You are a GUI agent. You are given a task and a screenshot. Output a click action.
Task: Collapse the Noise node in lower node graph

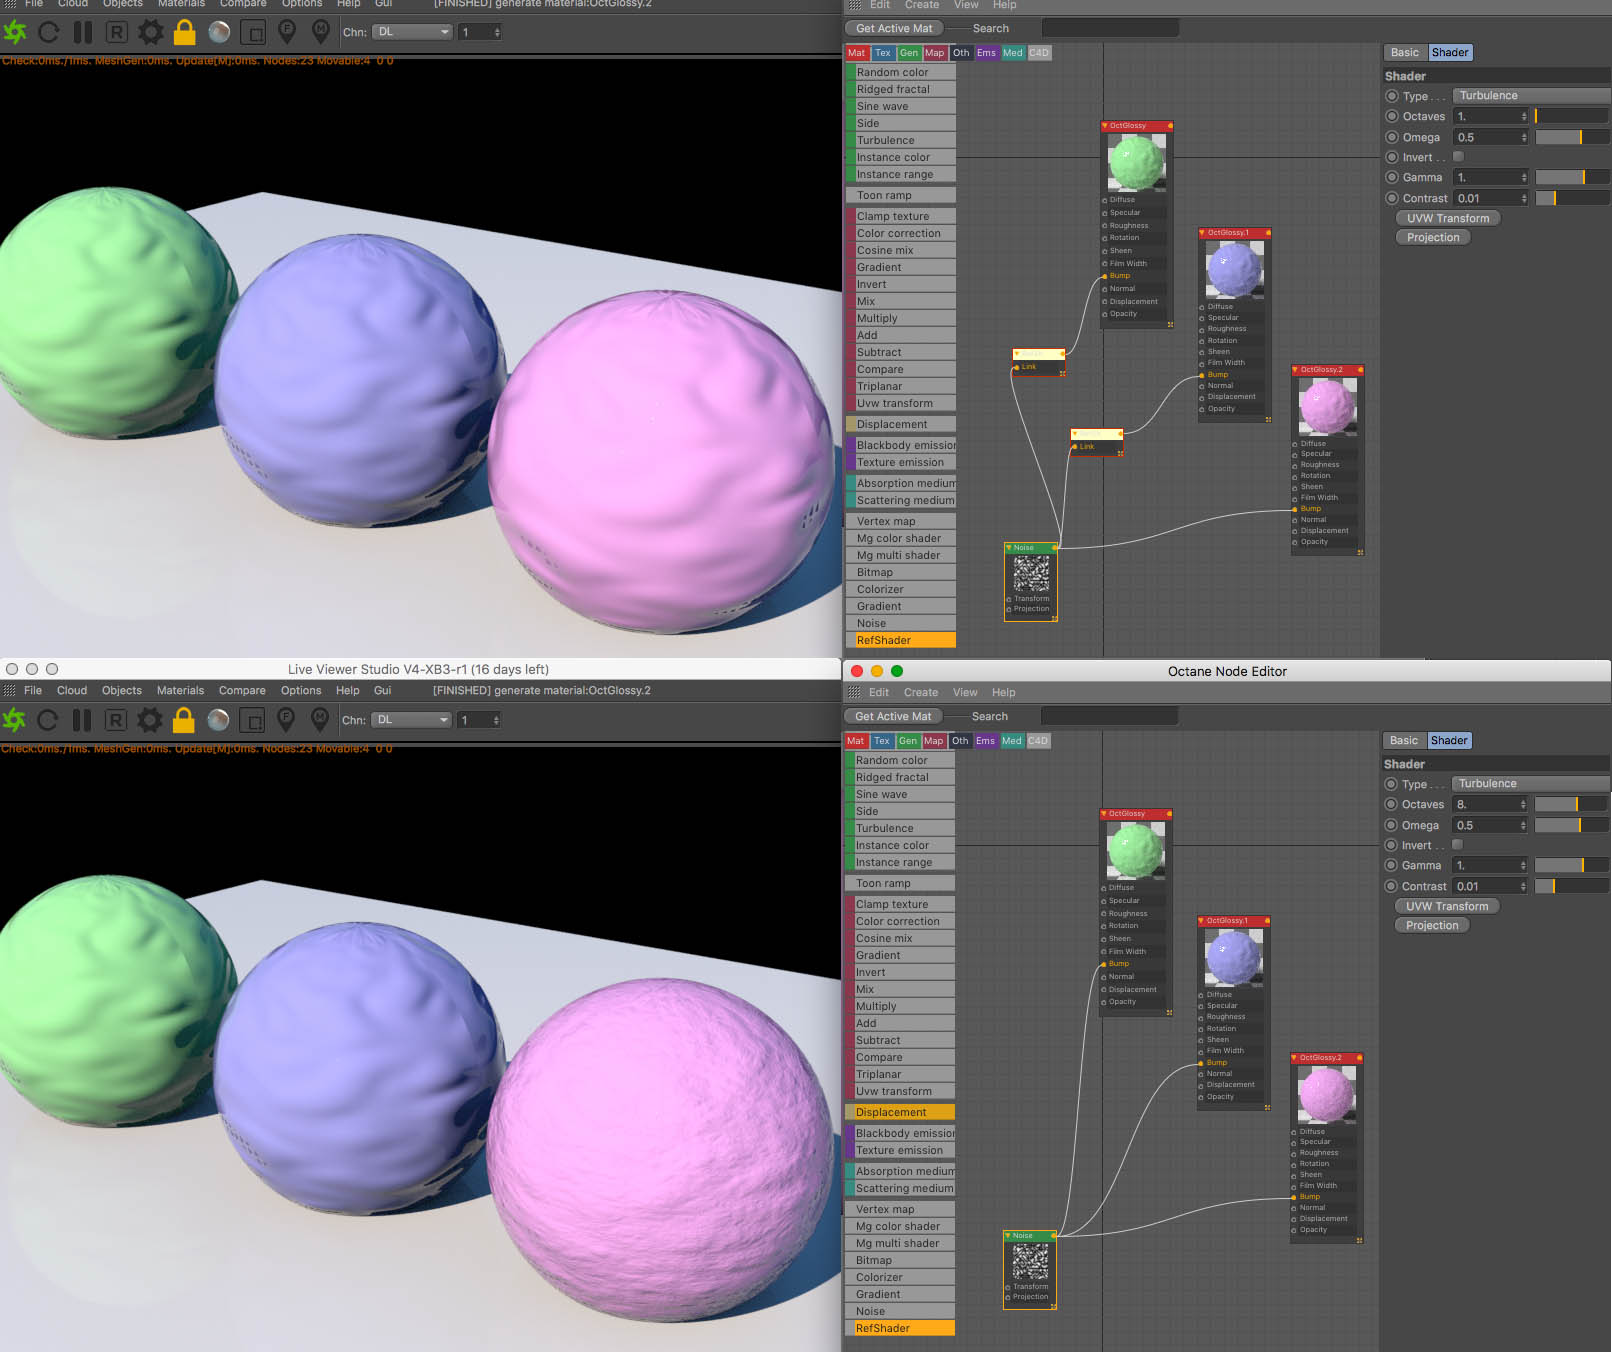pyautogui.click(x=1008, y=1236)
